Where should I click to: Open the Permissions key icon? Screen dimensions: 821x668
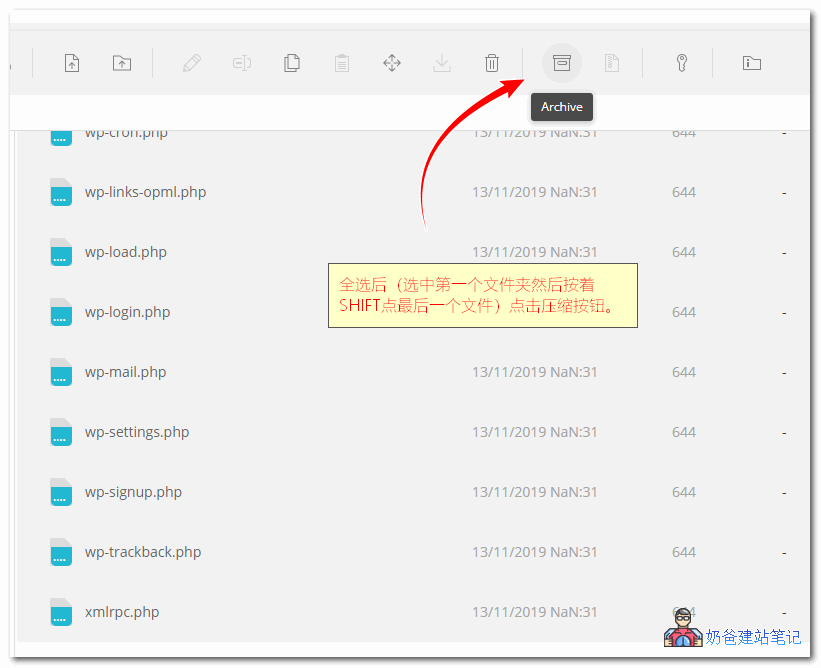(x=682, y=63)
